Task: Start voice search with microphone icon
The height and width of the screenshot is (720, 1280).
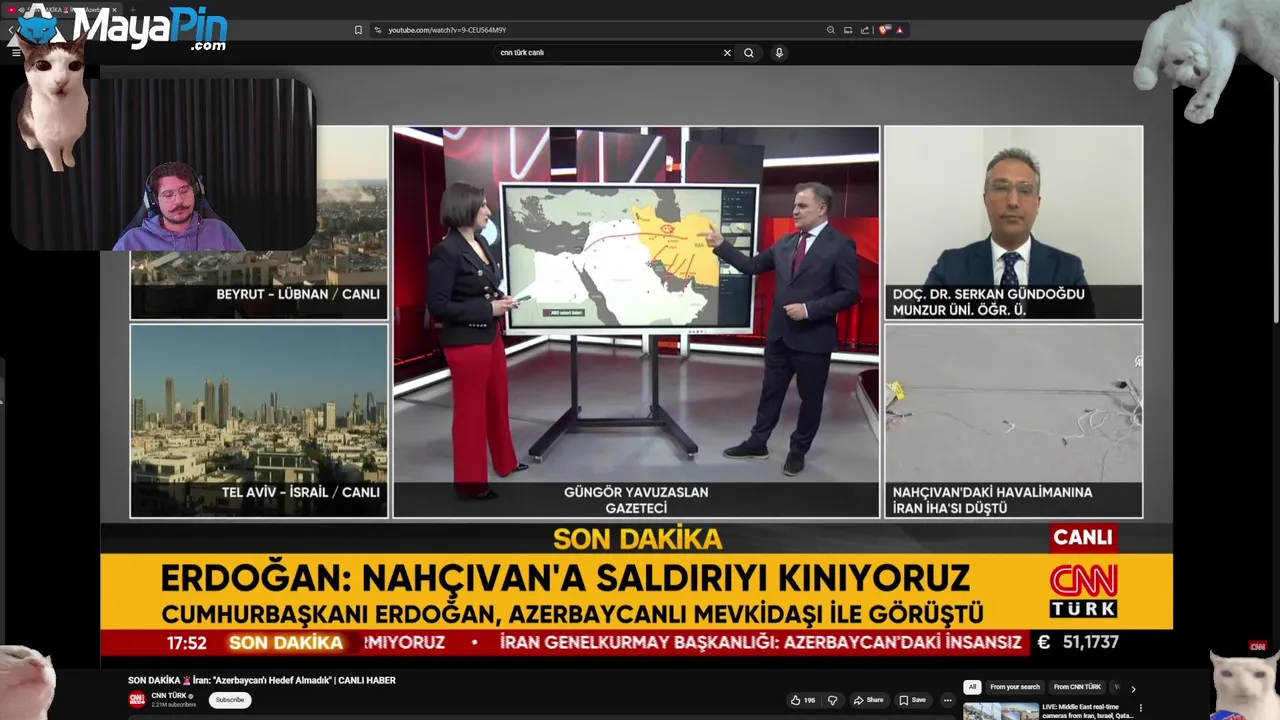Action: (779, 53)
